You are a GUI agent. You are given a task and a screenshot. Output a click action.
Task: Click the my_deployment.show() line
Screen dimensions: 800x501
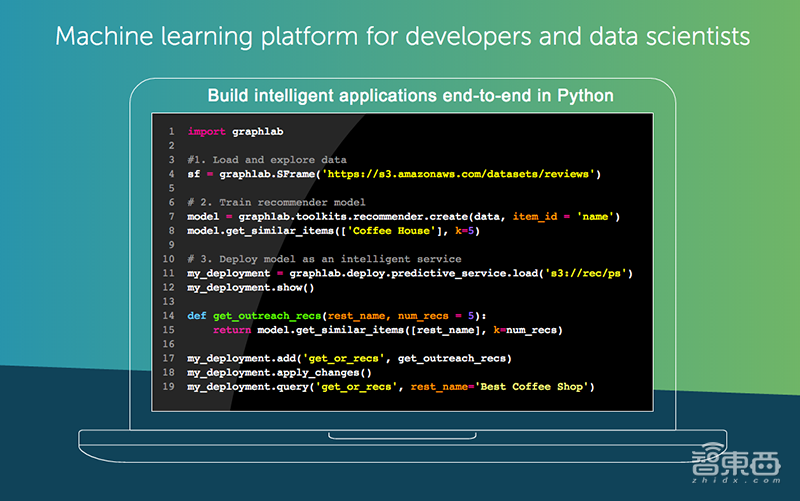click(x=251, y=287)
